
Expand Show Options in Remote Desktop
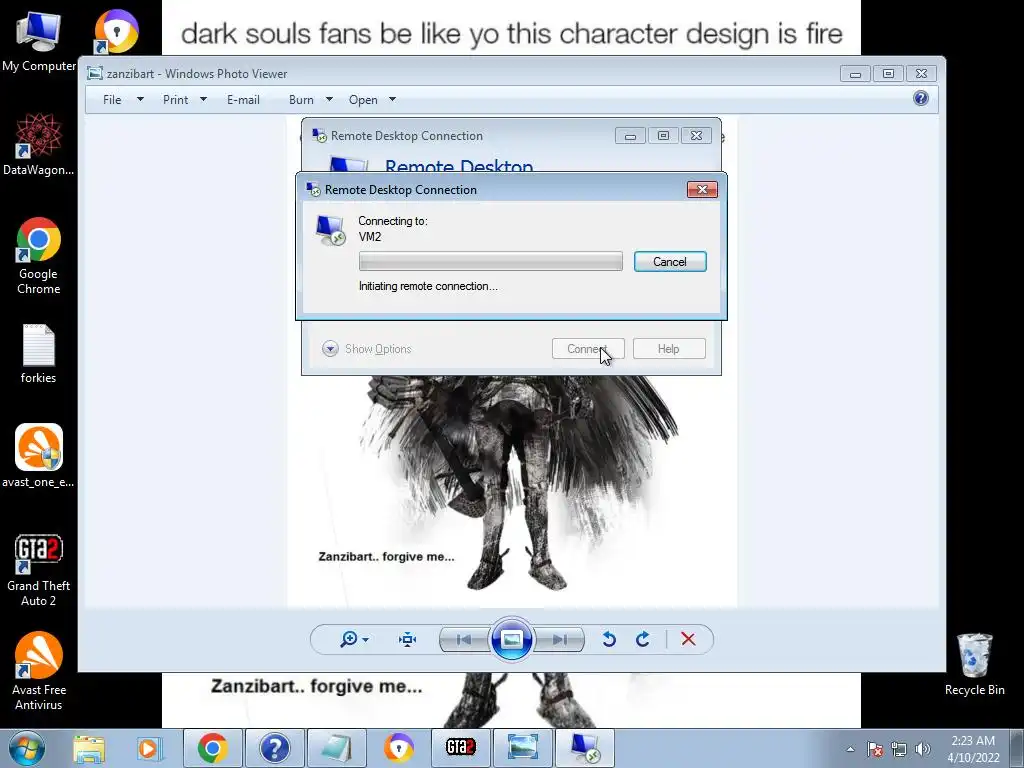[x=367, y=349]
